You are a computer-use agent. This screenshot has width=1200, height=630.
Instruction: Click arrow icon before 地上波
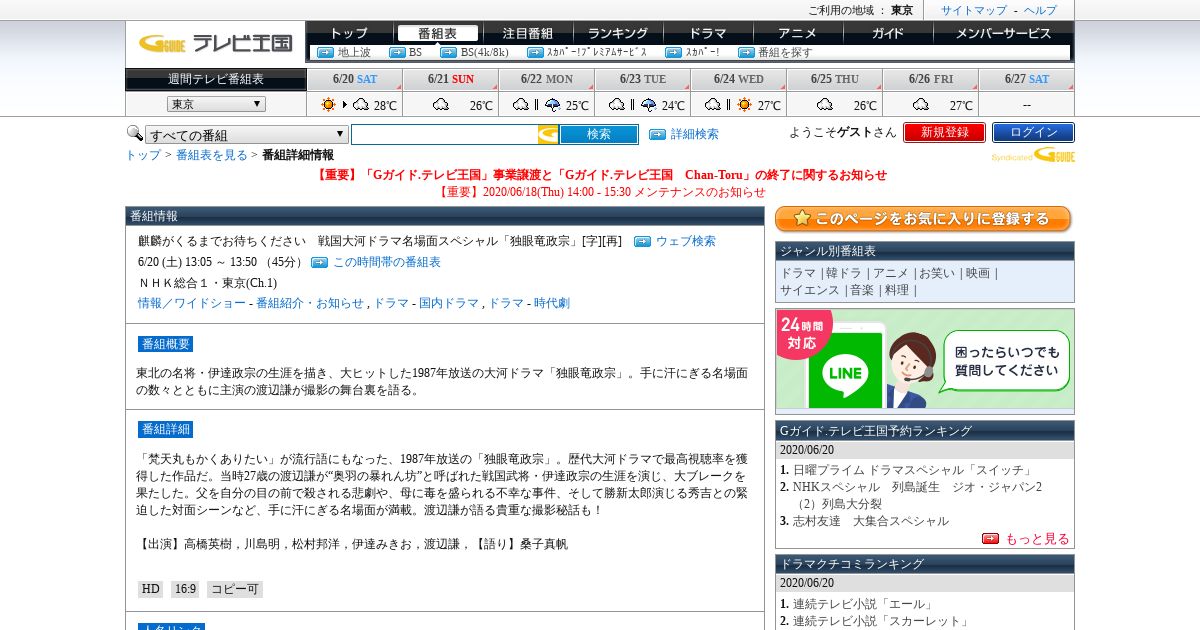[x=325, y=52]
